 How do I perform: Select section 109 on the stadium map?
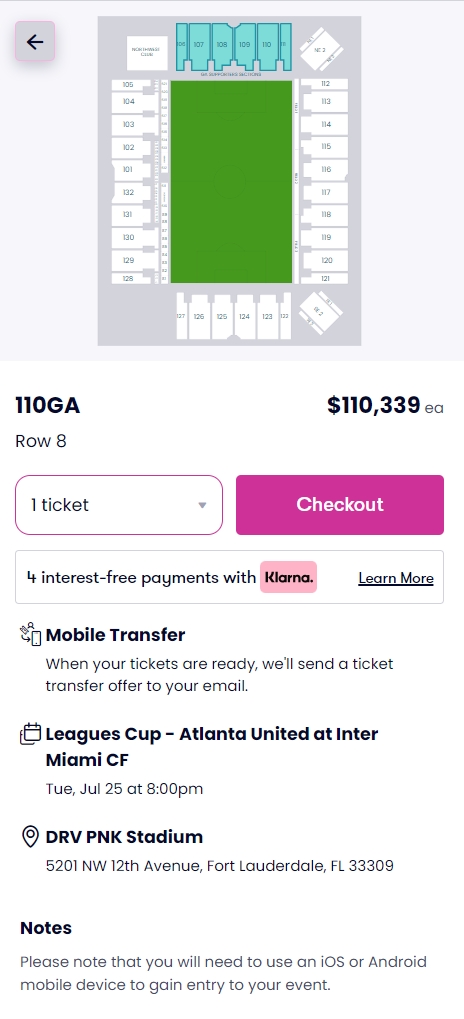pyautogui.click(x=244, y=45)
